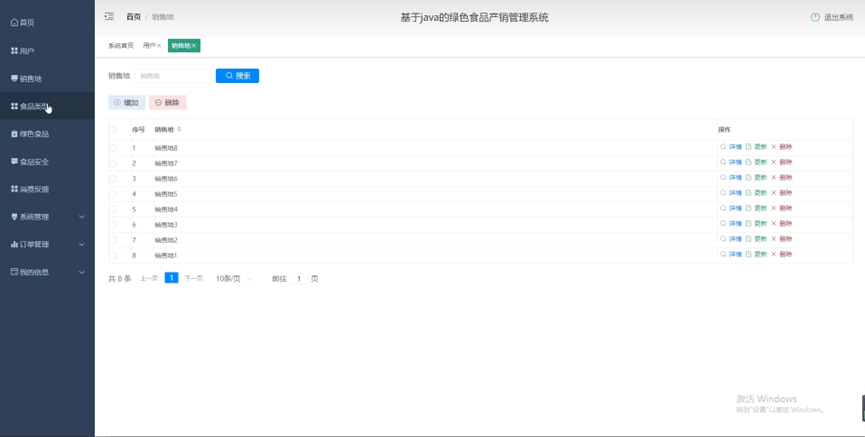This screenshot has width=865, height=437.
Task: Open details (详情) for row 销售地2
Action: pos(731,239)
